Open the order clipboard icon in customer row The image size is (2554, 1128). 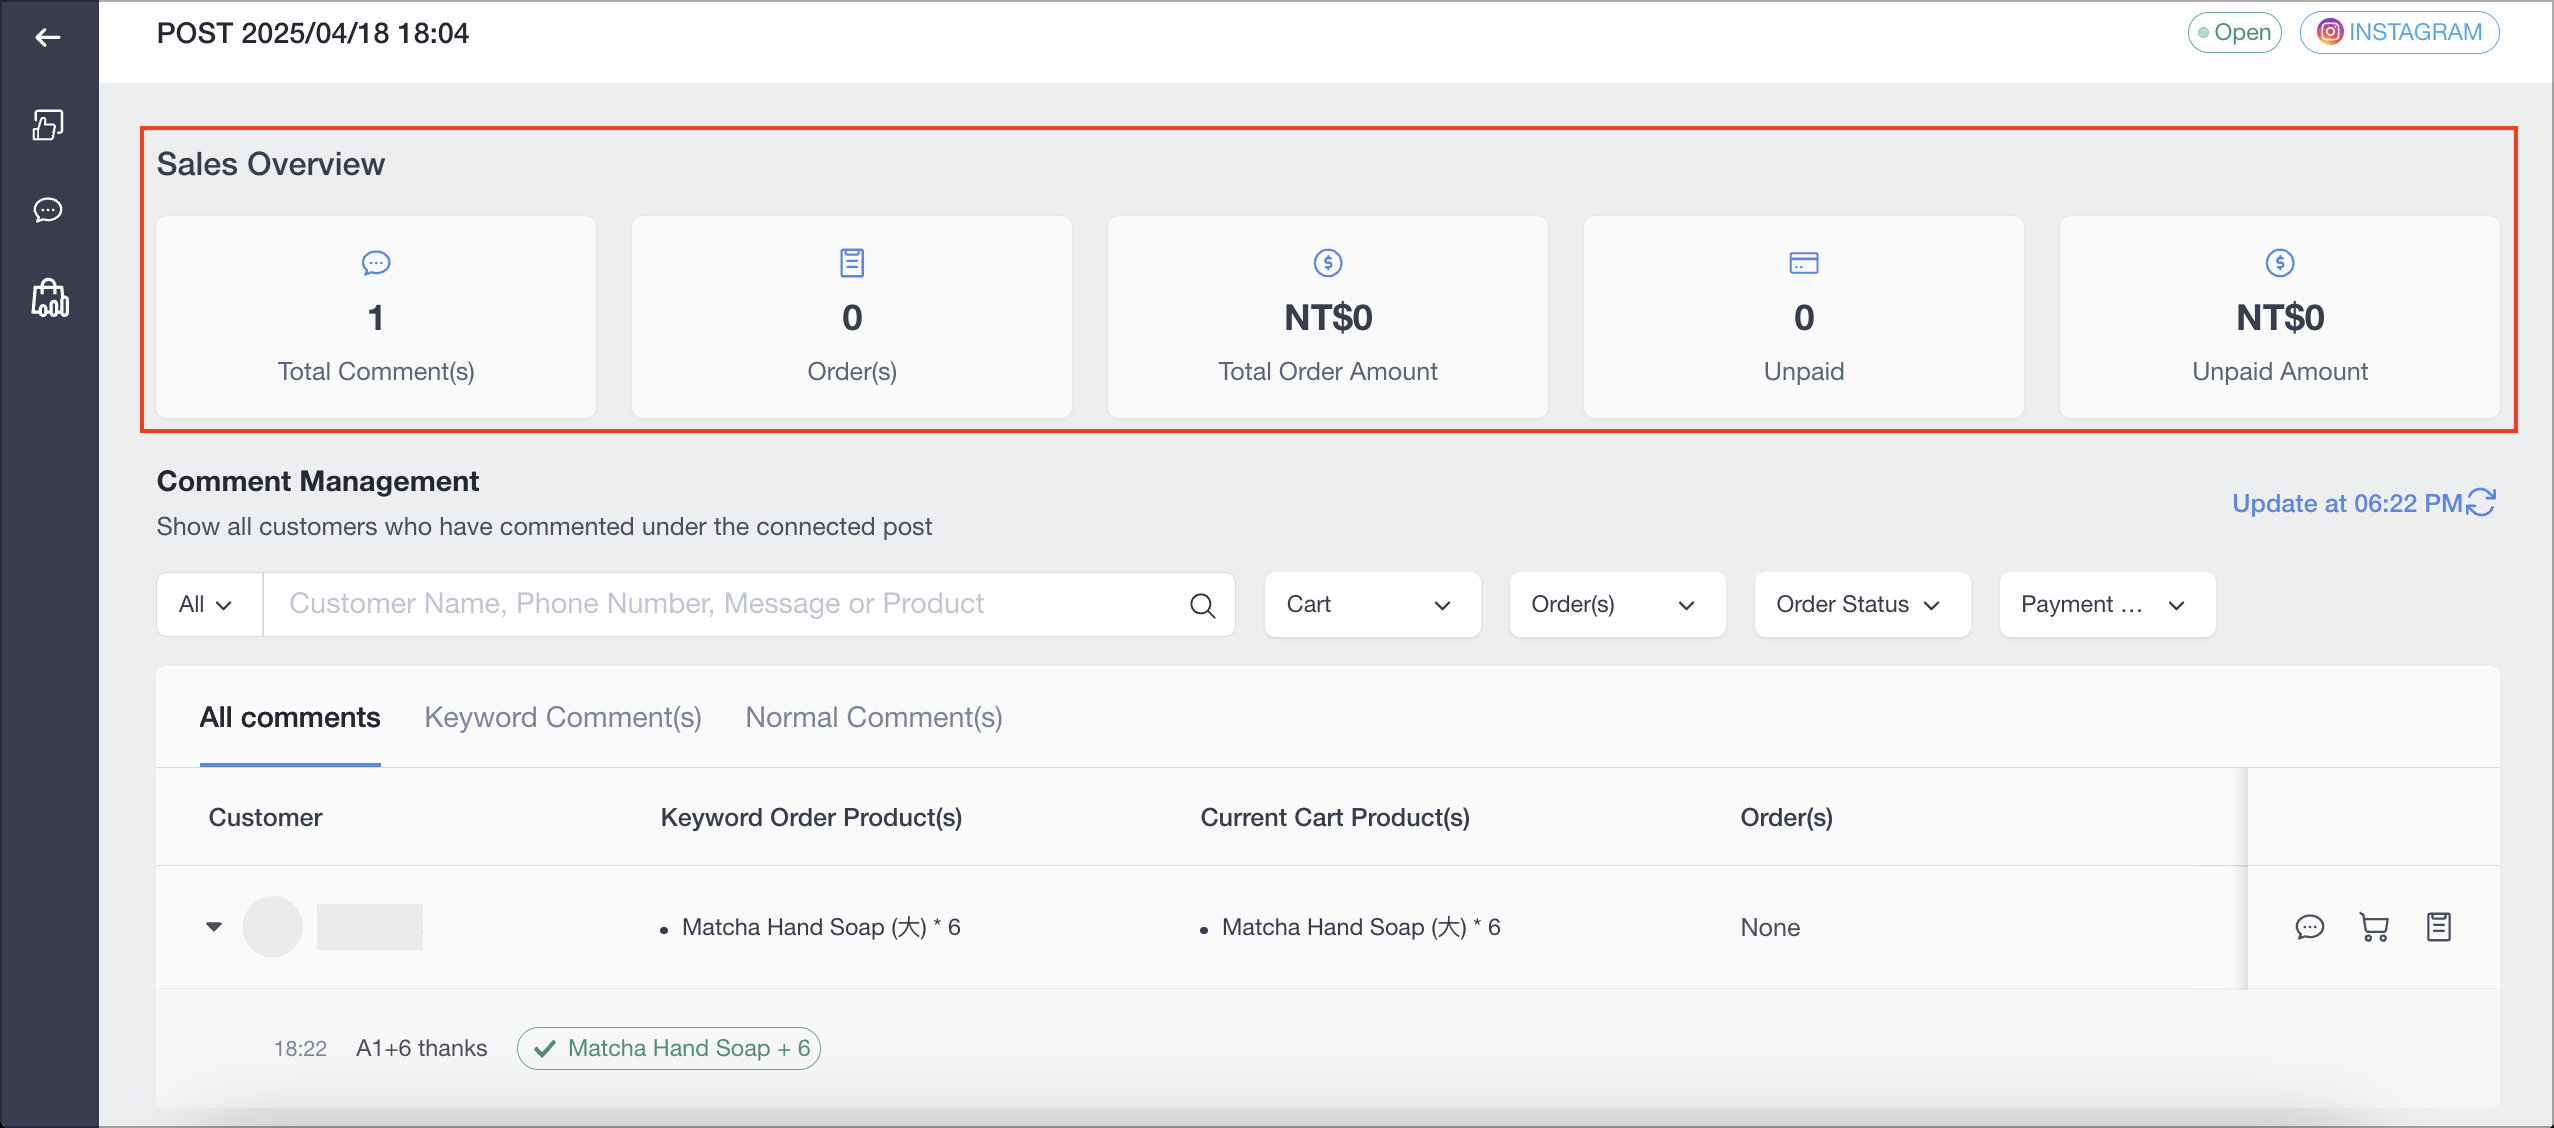(2439, 927)
